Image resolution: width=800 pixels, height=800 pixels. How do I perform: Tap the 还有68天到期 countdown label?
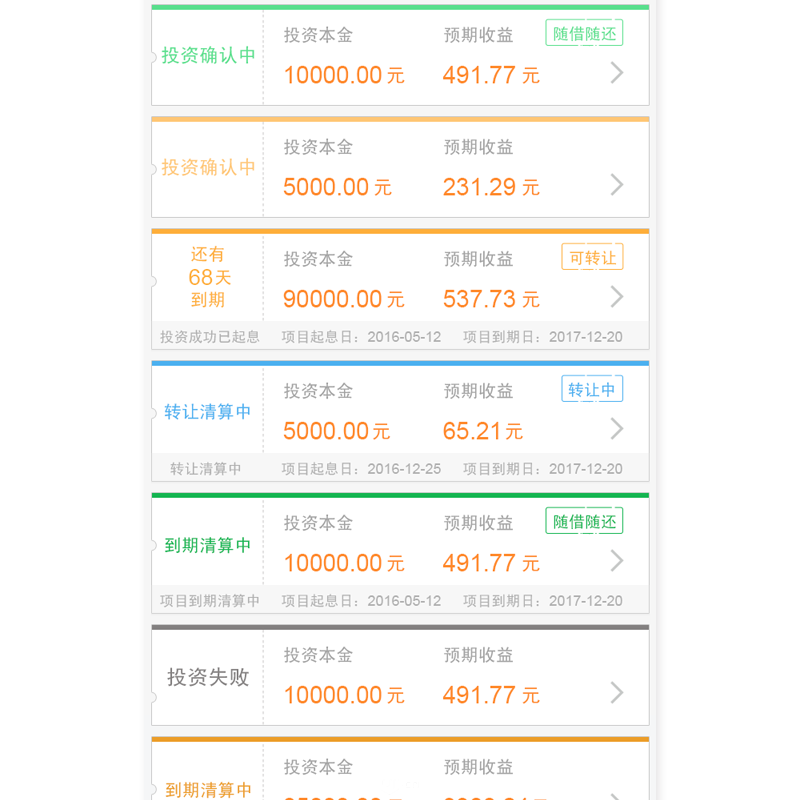(208, 278)
